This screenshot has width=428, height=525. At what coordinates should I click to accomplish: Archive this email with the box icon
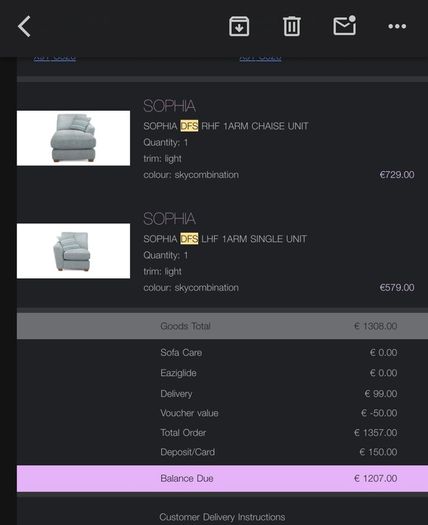(x=239, y=26)
